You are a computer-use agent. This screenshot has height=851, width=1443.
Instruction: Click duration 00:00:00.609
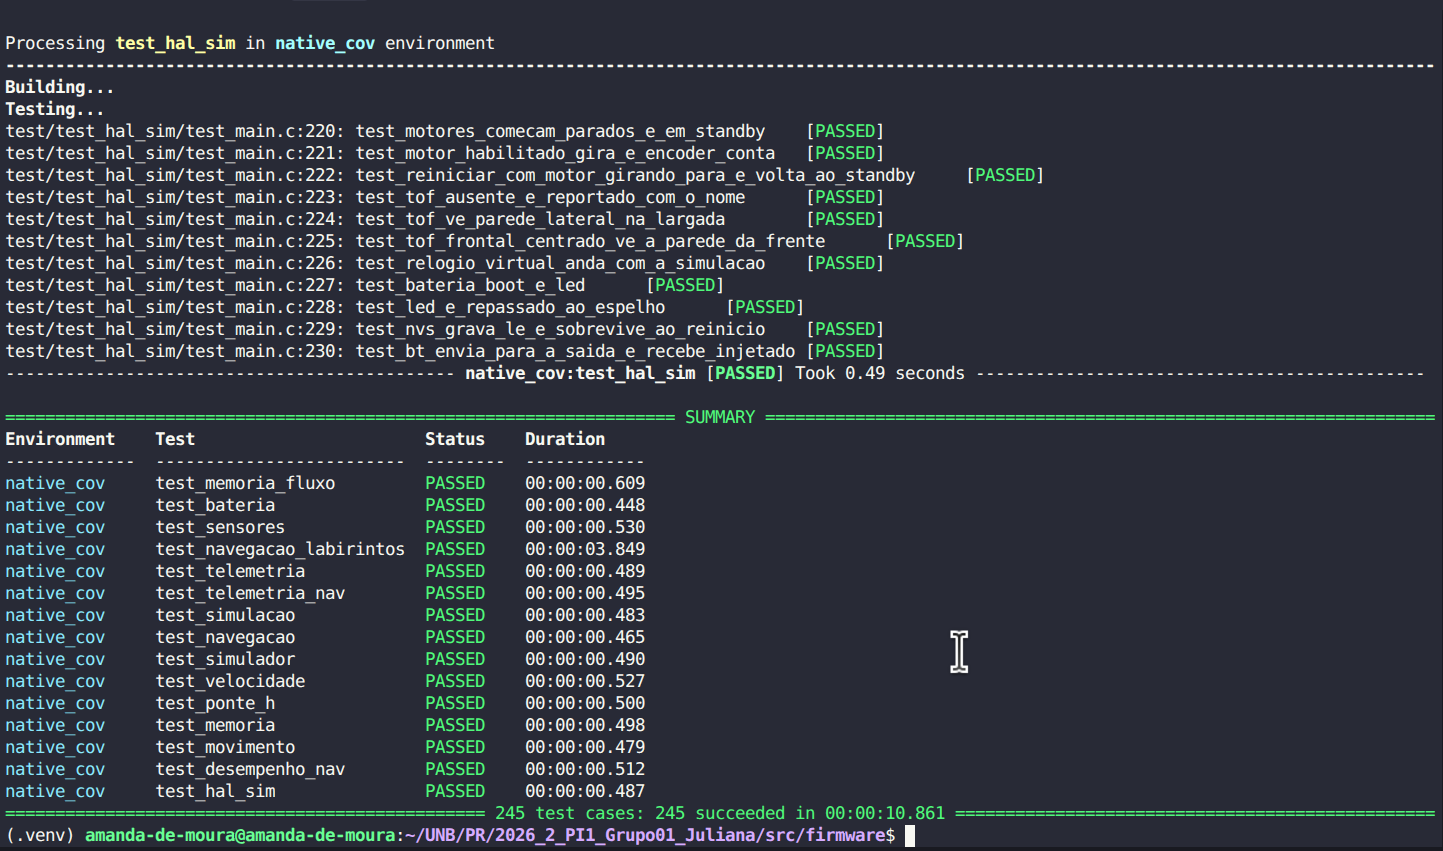coord(585,483)
